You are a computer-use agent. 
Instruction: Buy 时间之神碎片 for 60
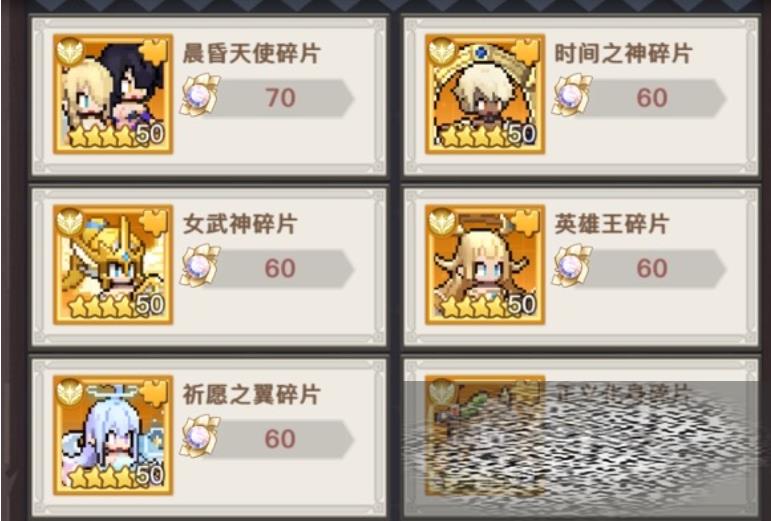(652, 97)
